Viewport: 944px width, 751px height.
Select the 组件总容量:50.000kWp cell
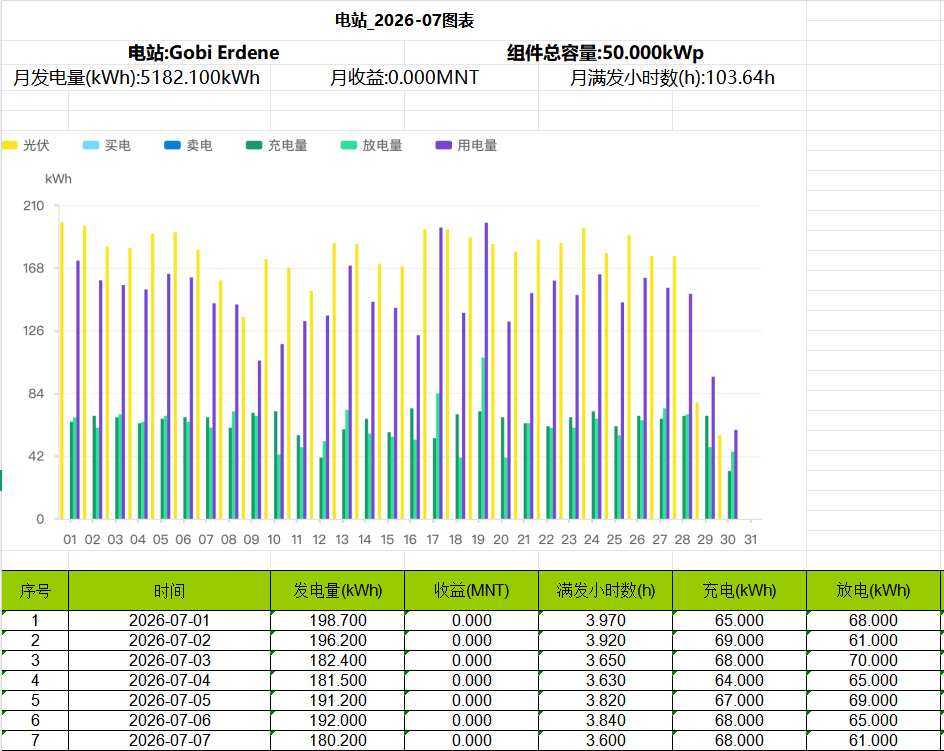point(605,52)
